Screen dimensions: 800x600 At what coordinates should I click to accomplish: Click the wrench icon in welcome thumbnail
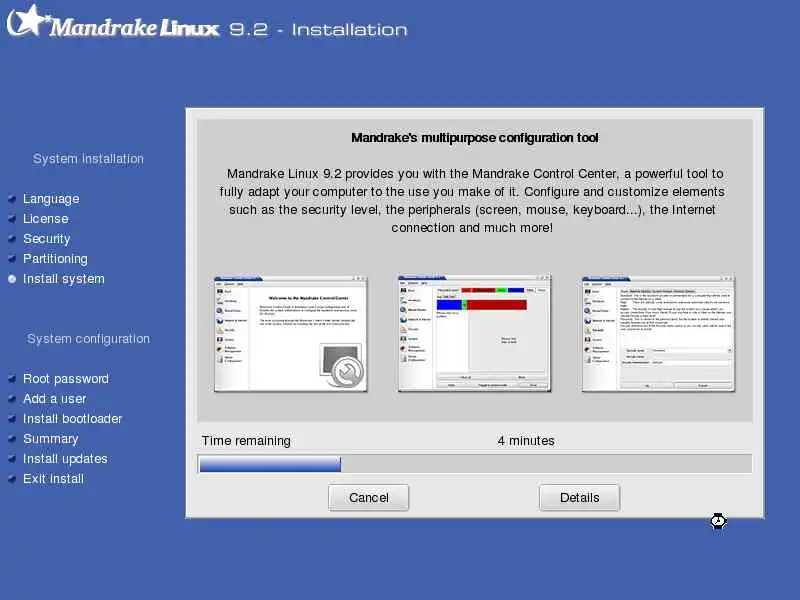pos(346,371)
